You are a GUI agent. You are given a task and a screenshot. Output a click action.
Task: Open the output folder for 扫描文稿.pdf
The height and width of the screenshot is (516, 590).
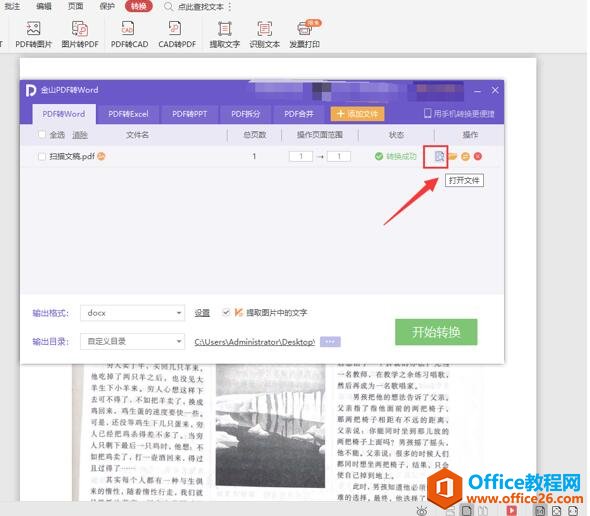pyautogui.click(x=453, y=156)
